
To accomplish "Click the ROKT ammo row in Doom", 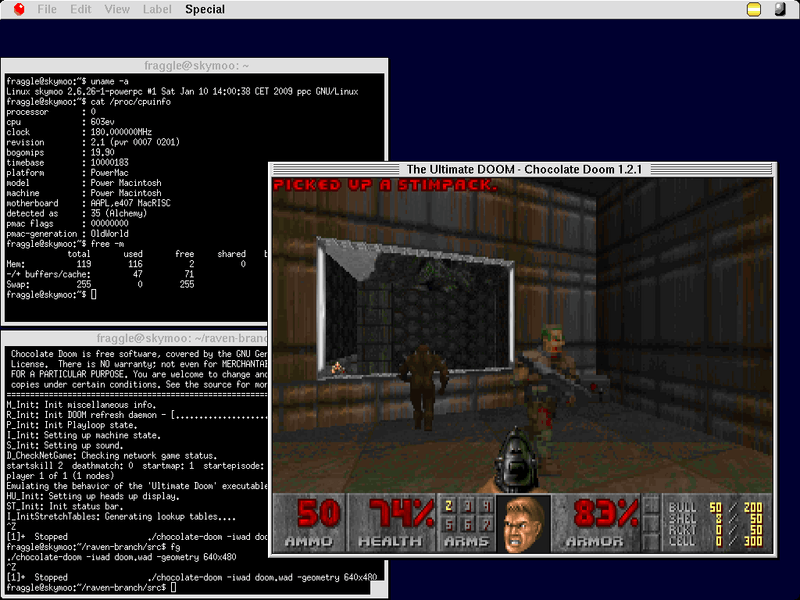I will pos(715,530).
